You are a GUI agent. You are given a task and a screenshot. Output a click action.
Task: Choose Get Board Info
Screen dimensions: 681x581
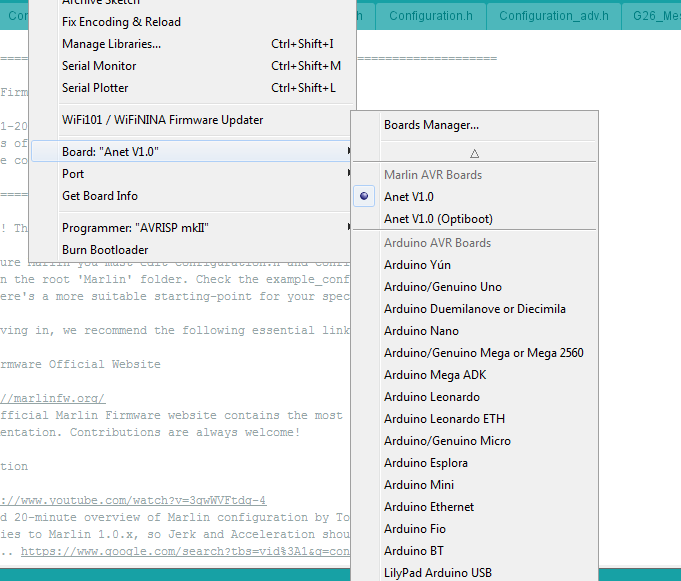point(191,196)
